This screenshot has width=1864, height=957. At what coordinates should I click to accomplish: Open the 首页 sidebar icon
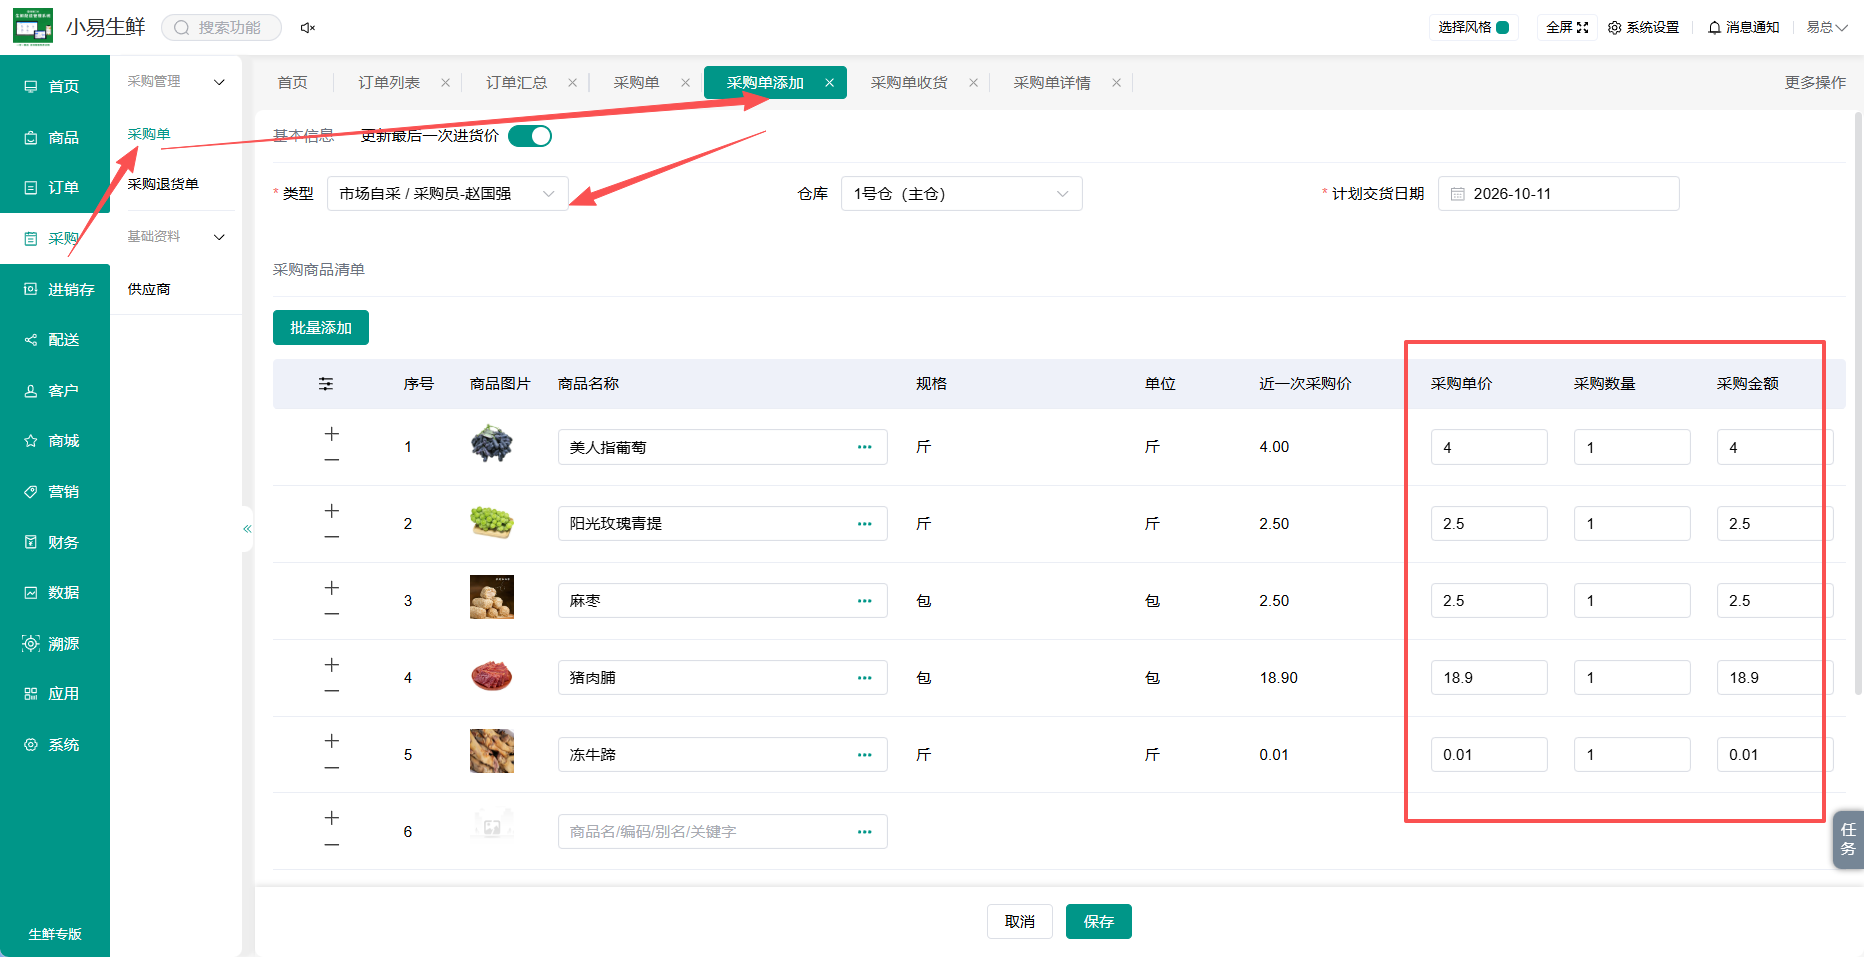pyautogui.click(x=31, y=87)
